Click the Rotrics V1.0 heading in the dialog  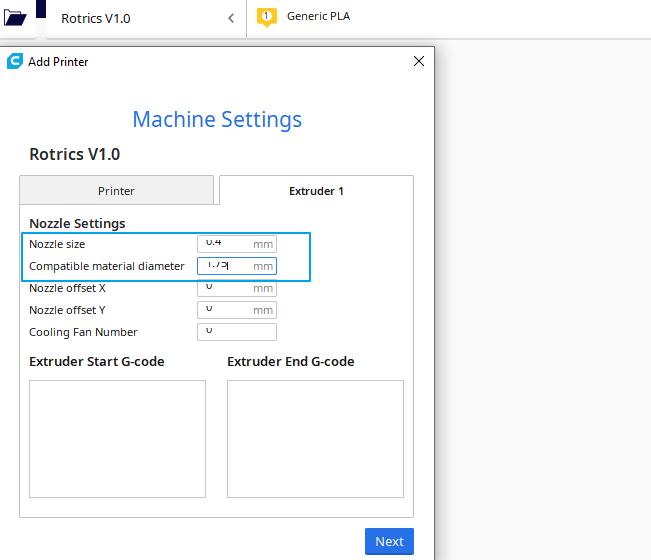(x=75, y=154)
